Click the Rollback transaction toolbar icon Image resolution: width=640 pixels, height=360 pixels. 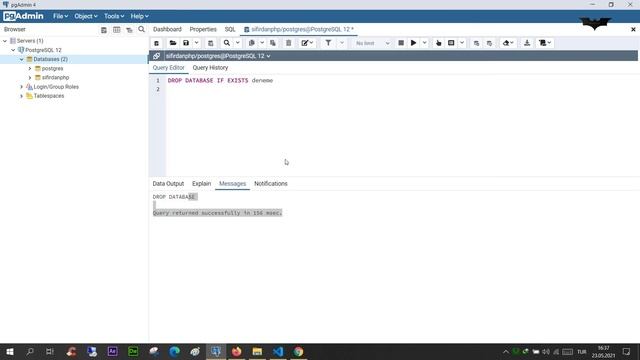point(489,43)
